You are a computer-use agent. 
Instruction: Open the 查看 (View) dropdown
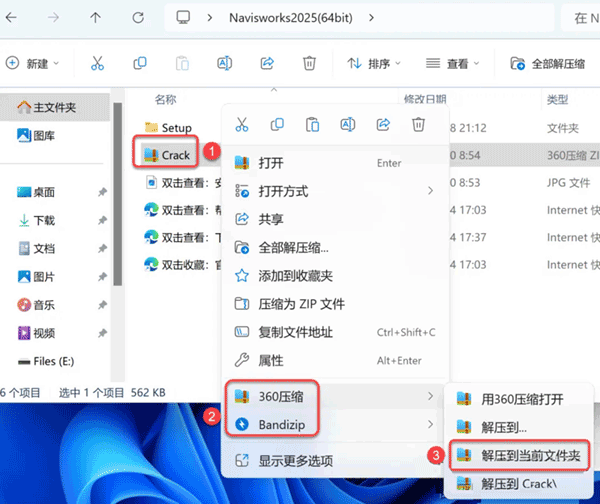coord(452,63)
